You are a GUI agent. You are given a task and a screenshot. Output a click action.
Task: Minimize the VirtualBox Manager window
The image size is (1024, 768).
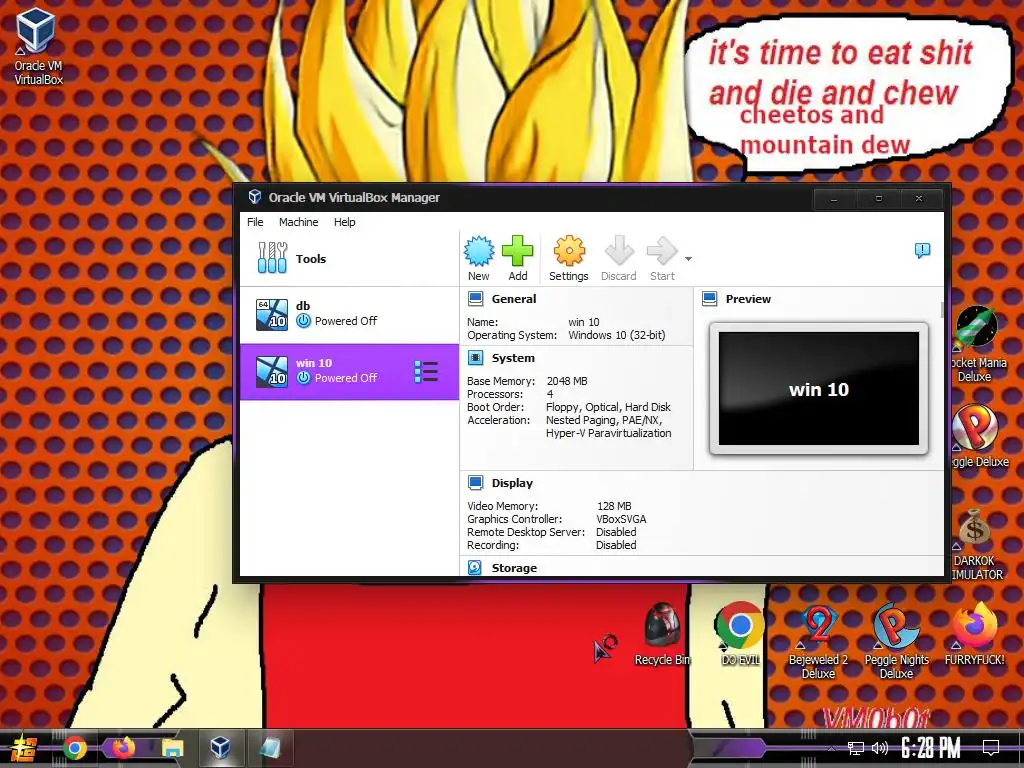[x=834, y=199]
